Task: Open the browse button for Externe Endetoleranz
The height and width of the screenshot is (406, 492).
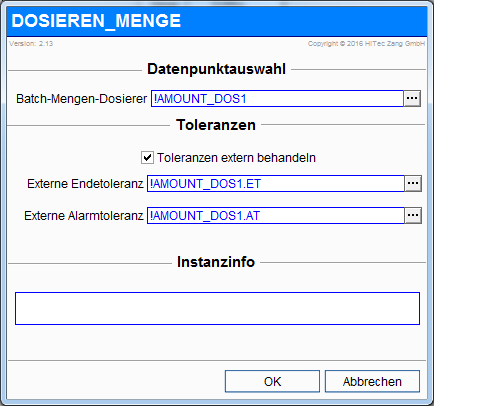Action: (x=413, y=184)
